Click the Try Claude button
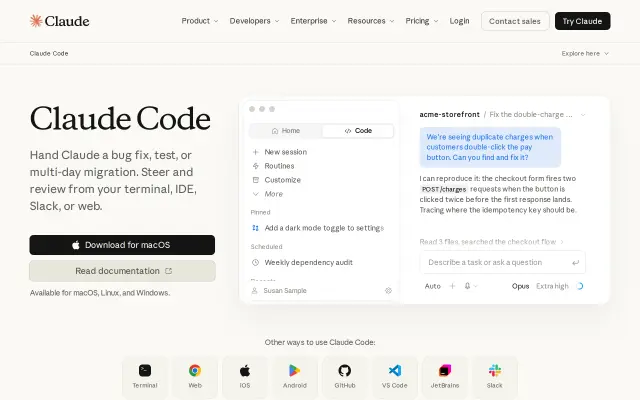The width and height of the screenshot is (640, 400). tap(582, 21)
